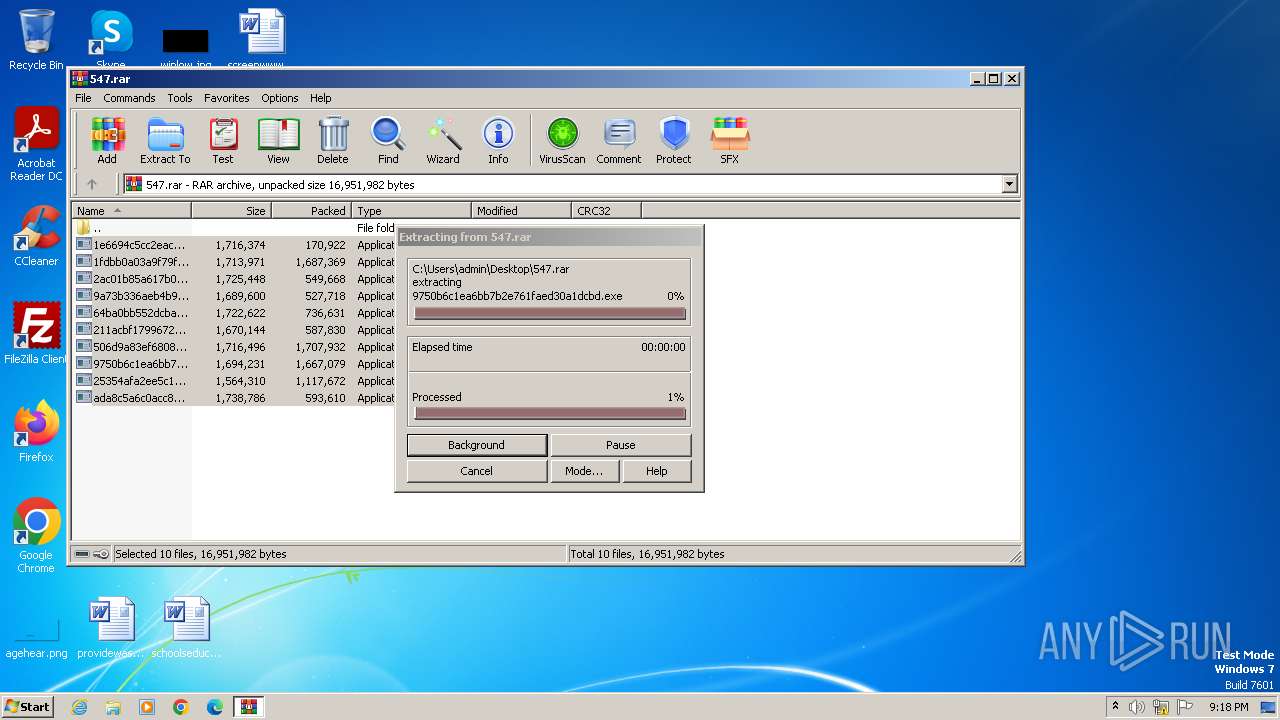Click the View file icon
This screenshot has width=1280, height=720.
click(278, 140)
